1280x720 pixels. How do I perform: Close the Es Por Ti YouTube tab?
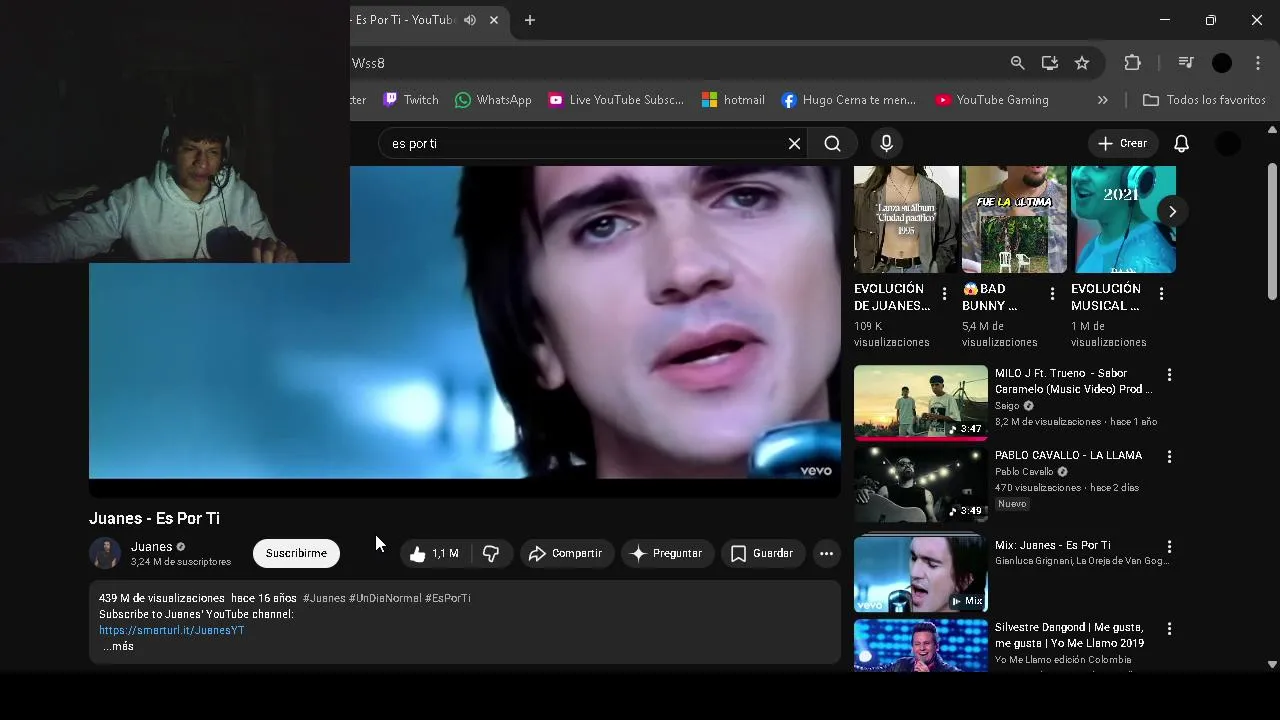(494, 20)
